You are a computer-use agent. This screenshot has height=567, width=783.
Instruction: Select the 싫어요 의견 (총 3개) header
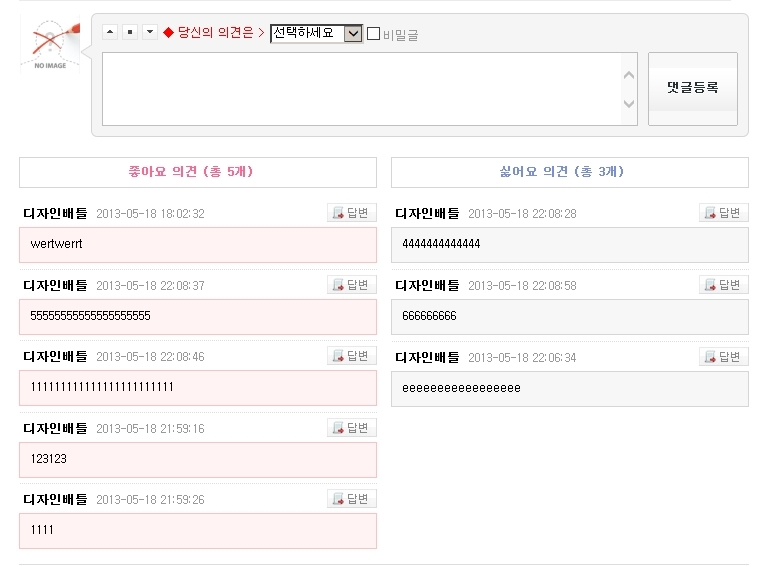click(x=569, y=172)
